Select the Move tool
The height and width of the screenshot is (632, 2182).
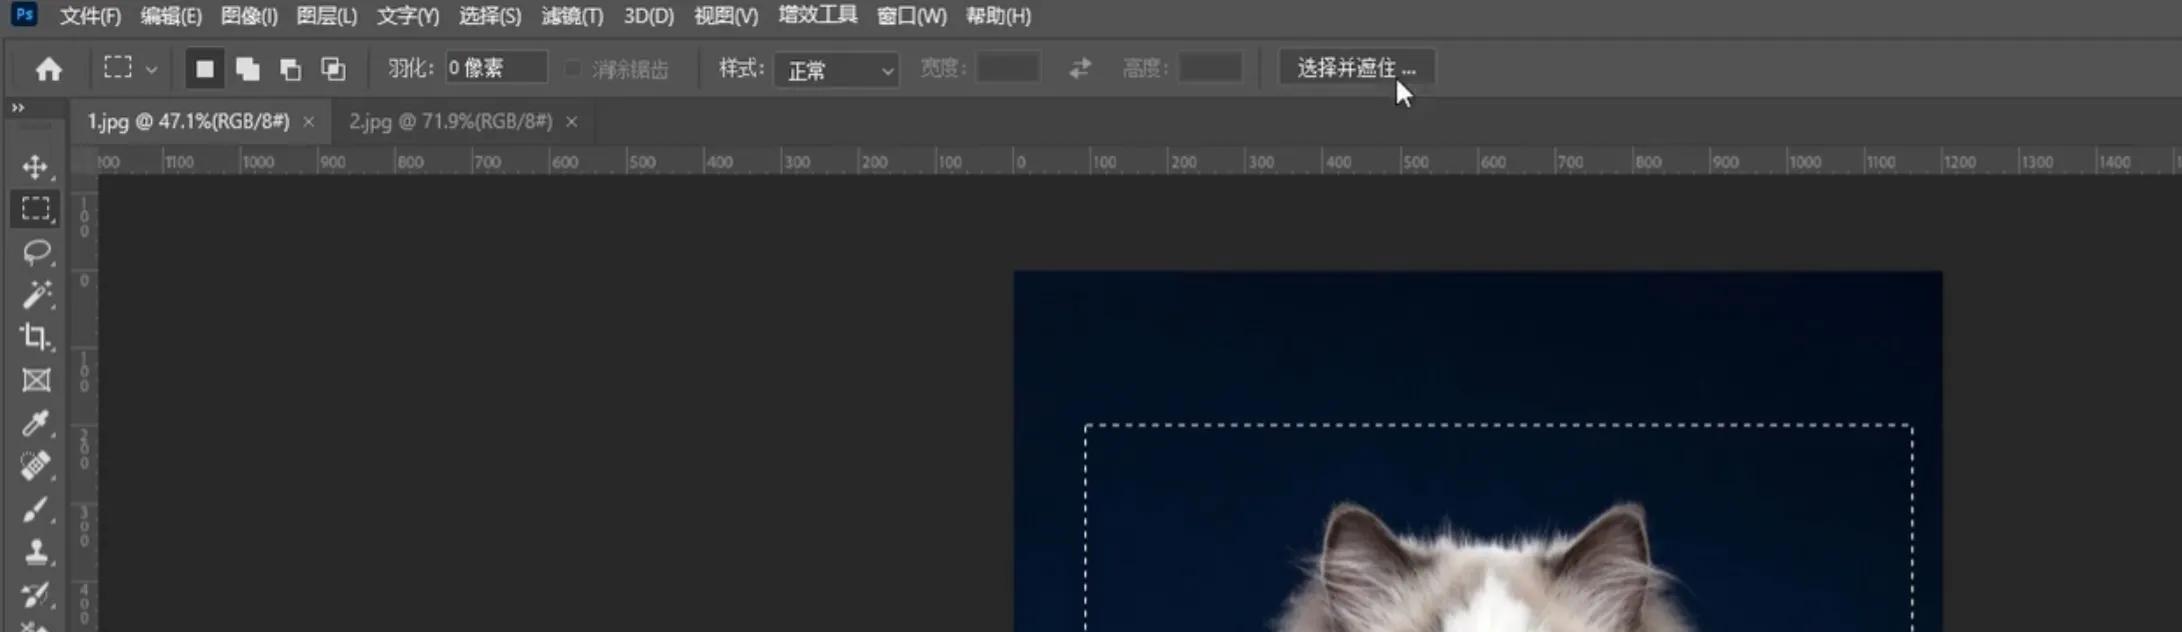36,166
